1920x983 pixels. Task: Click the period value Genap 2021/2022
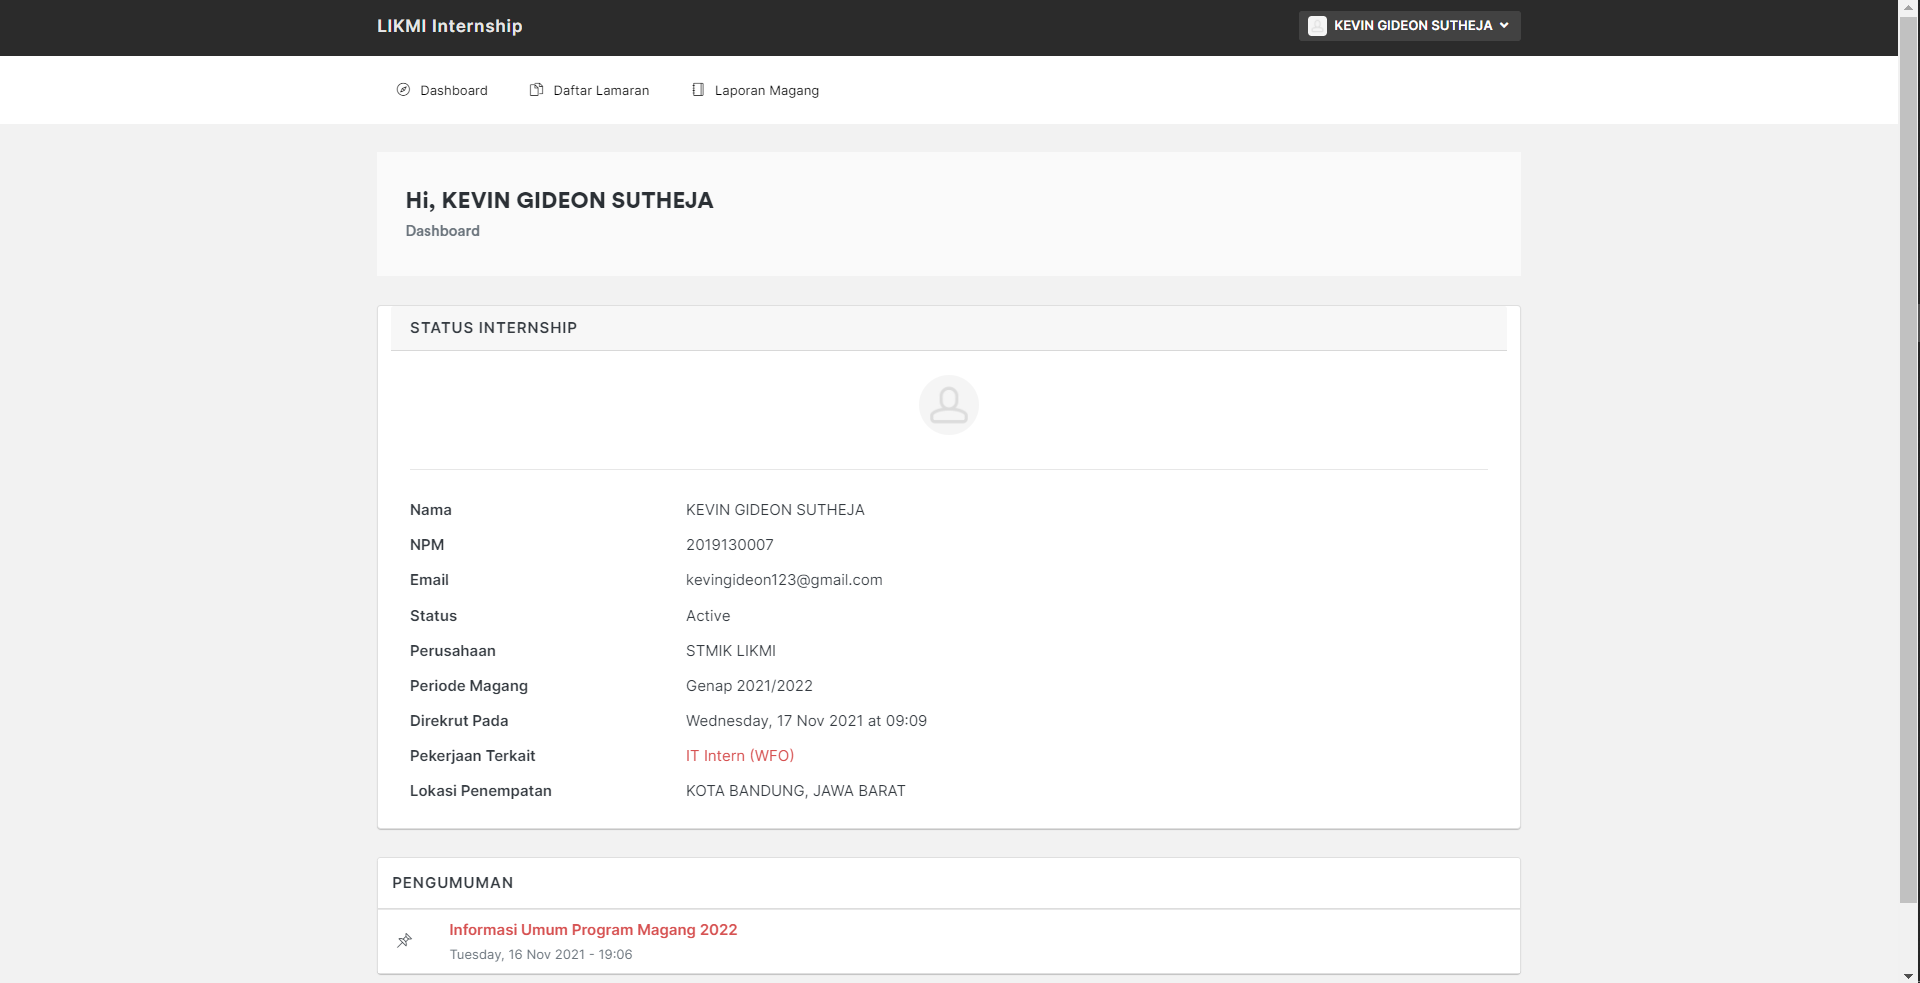749,686
